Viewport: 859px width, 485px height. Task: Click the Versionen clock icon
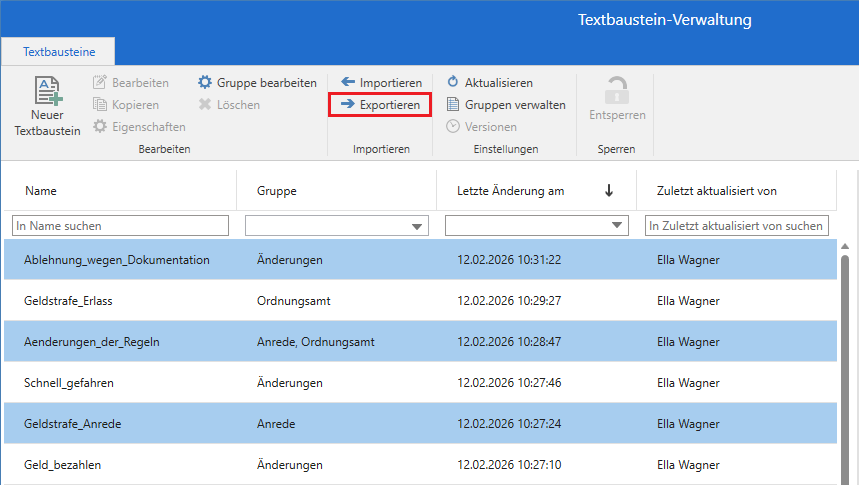coord(453,127)
